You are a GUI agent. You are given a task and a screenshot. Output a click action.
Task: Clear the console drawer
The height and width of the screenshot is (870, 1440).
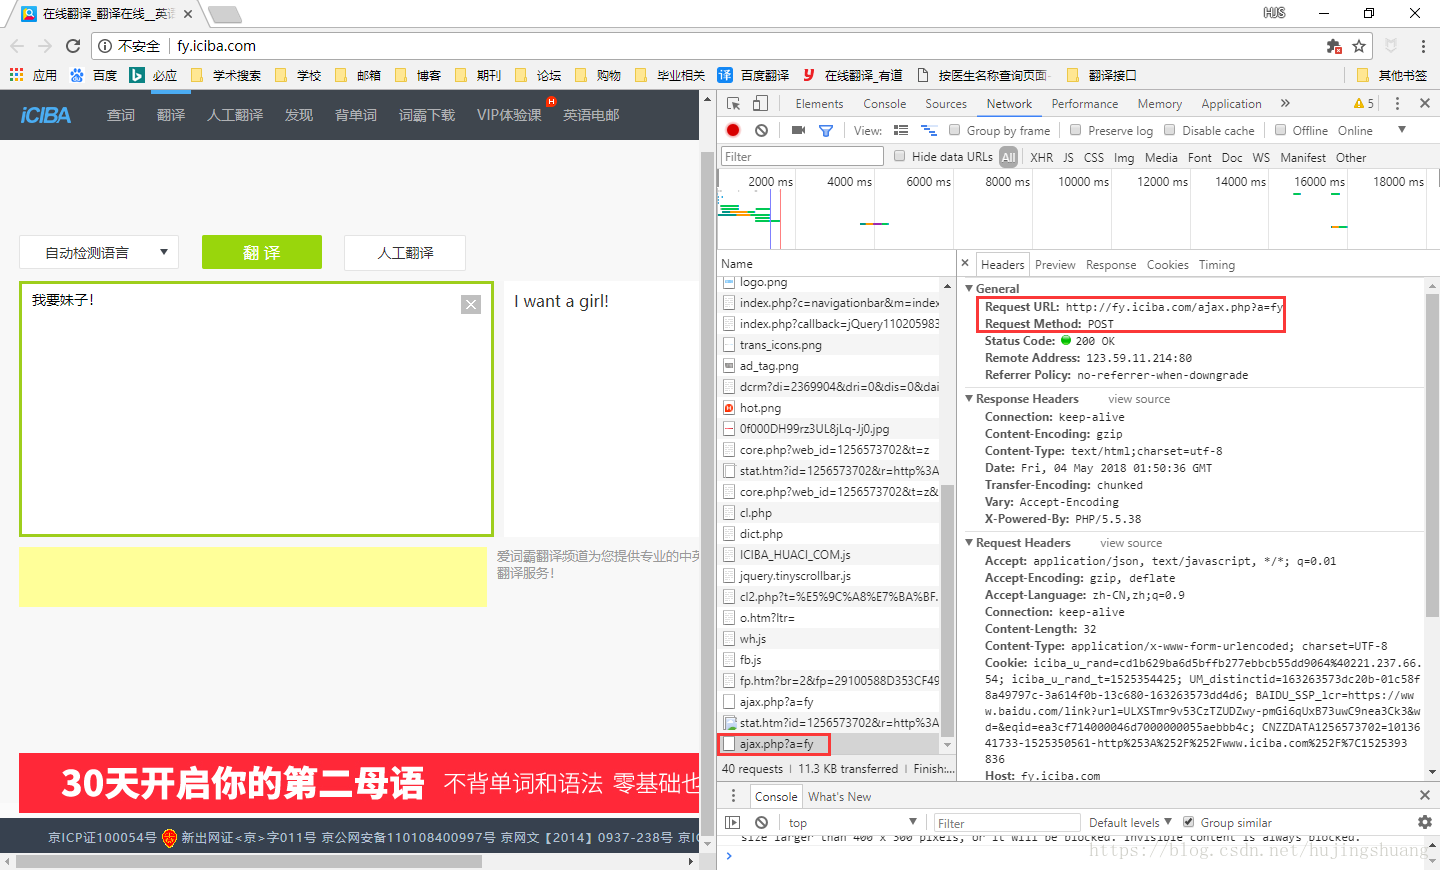[762, 822]
